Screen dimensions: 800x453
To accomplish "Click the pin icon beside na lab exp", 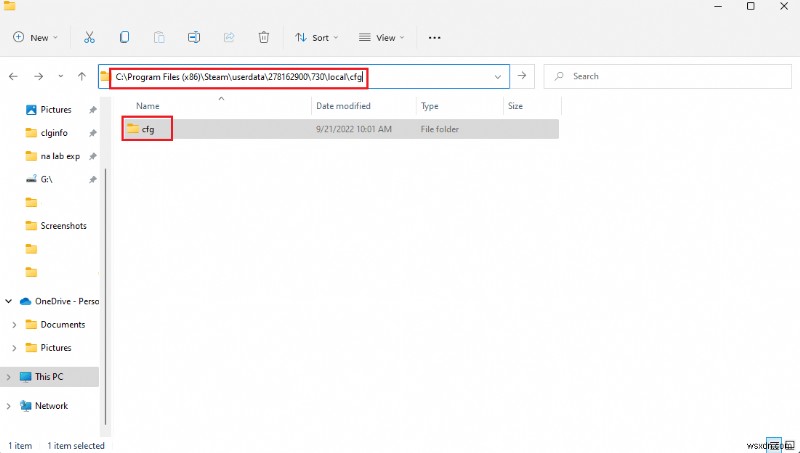I will point(92,157).
